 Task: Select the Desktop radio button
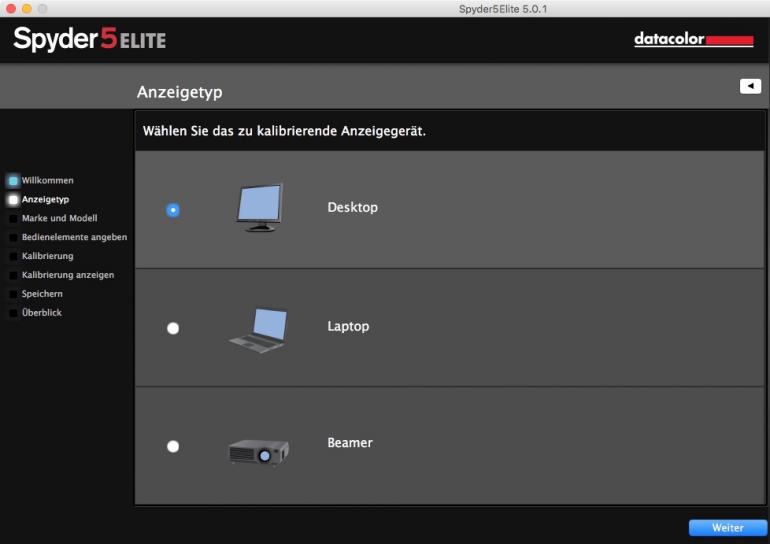[173, 210]
